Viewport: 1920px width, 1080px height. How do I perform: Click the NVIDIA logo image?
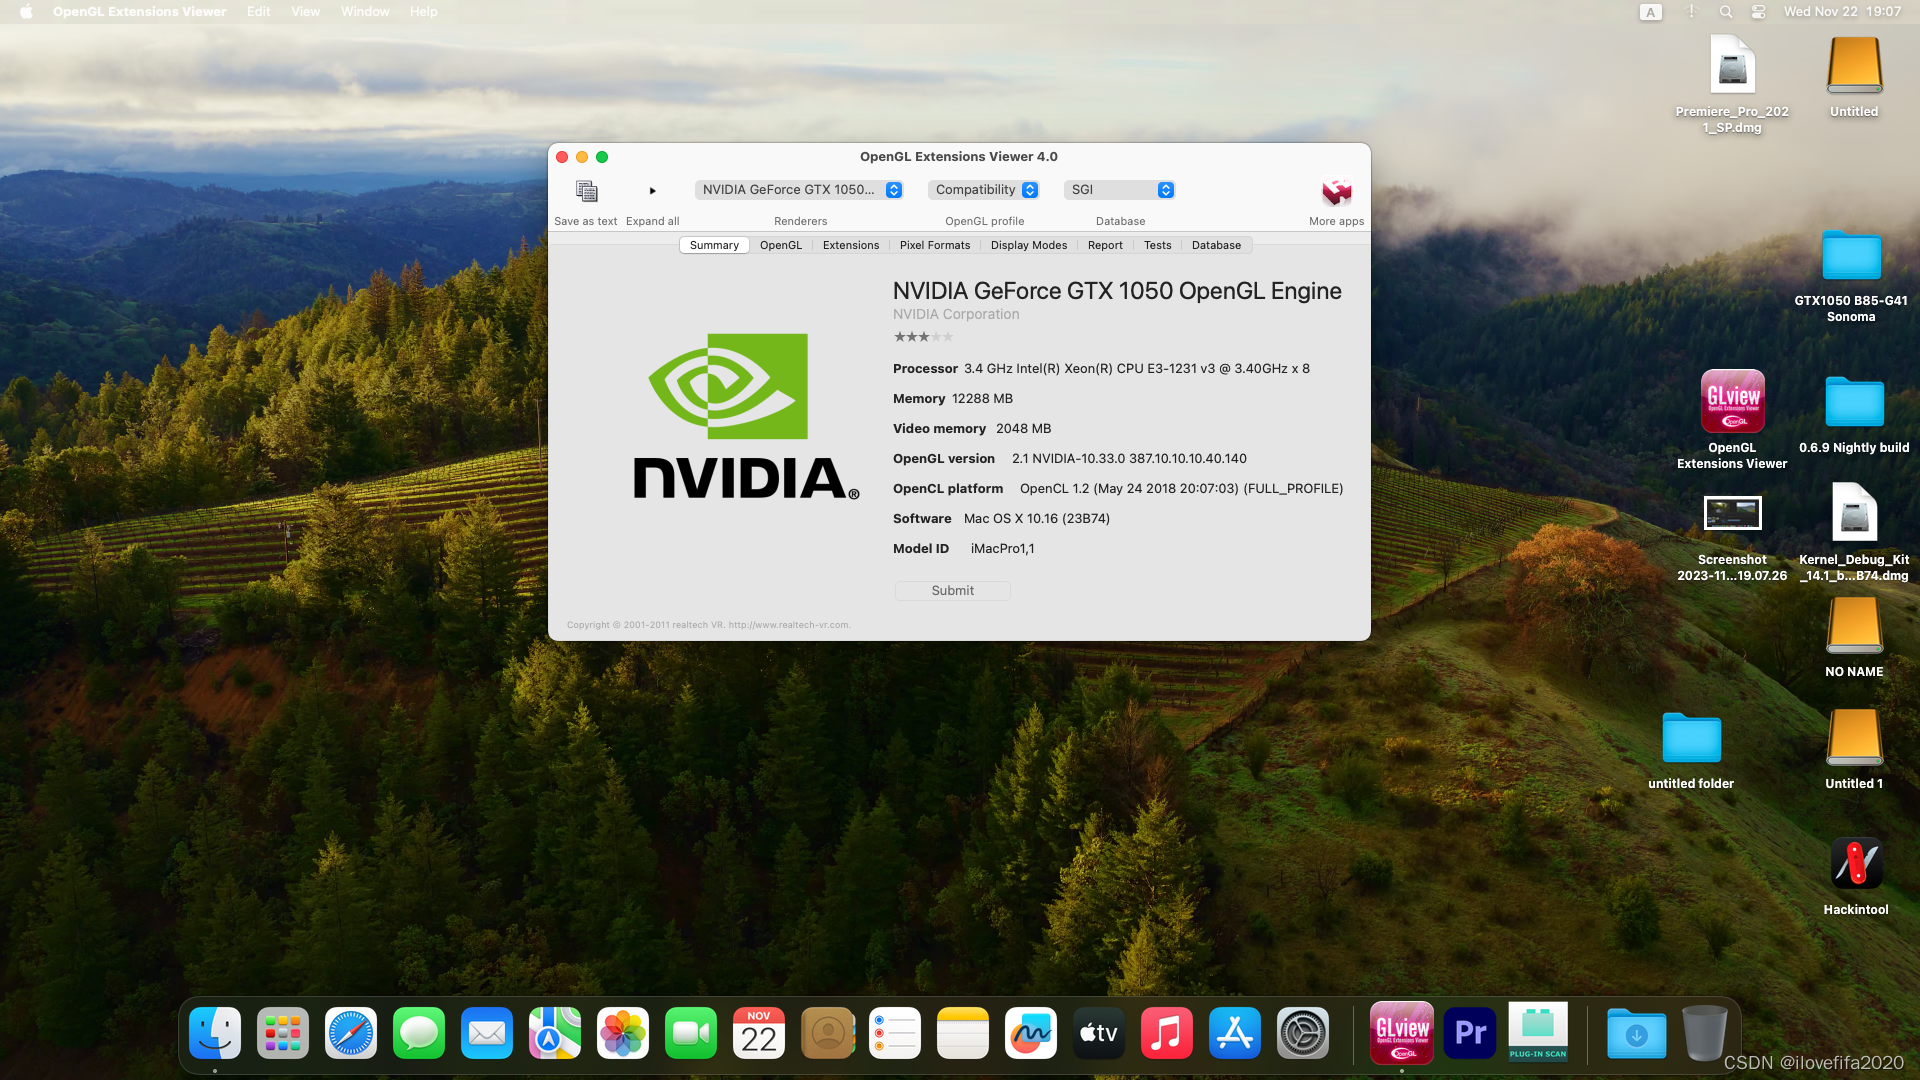click(x=746, y=416)
